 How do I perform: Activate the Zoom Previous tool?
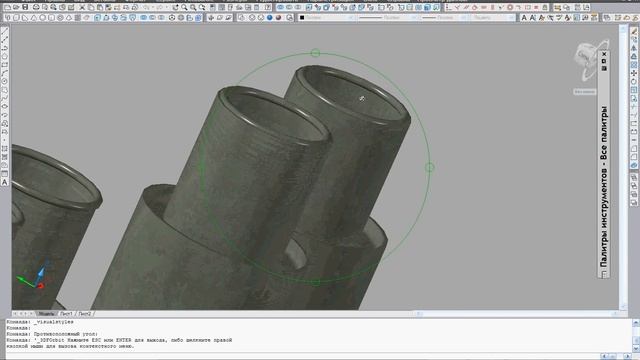tap(202, 7)
